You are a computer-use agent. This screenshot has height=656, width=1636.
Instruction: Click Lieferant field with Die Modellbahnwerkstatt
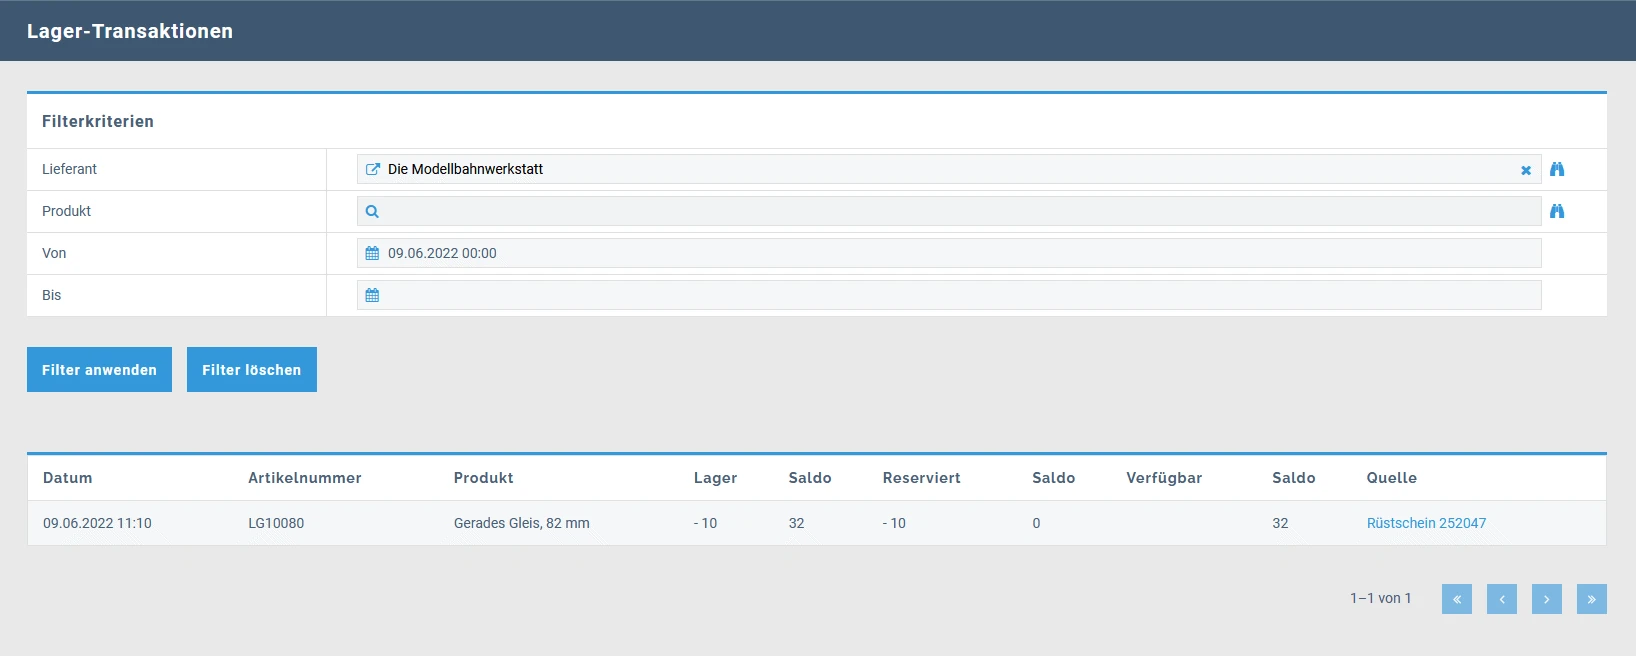tap(949, 169)
